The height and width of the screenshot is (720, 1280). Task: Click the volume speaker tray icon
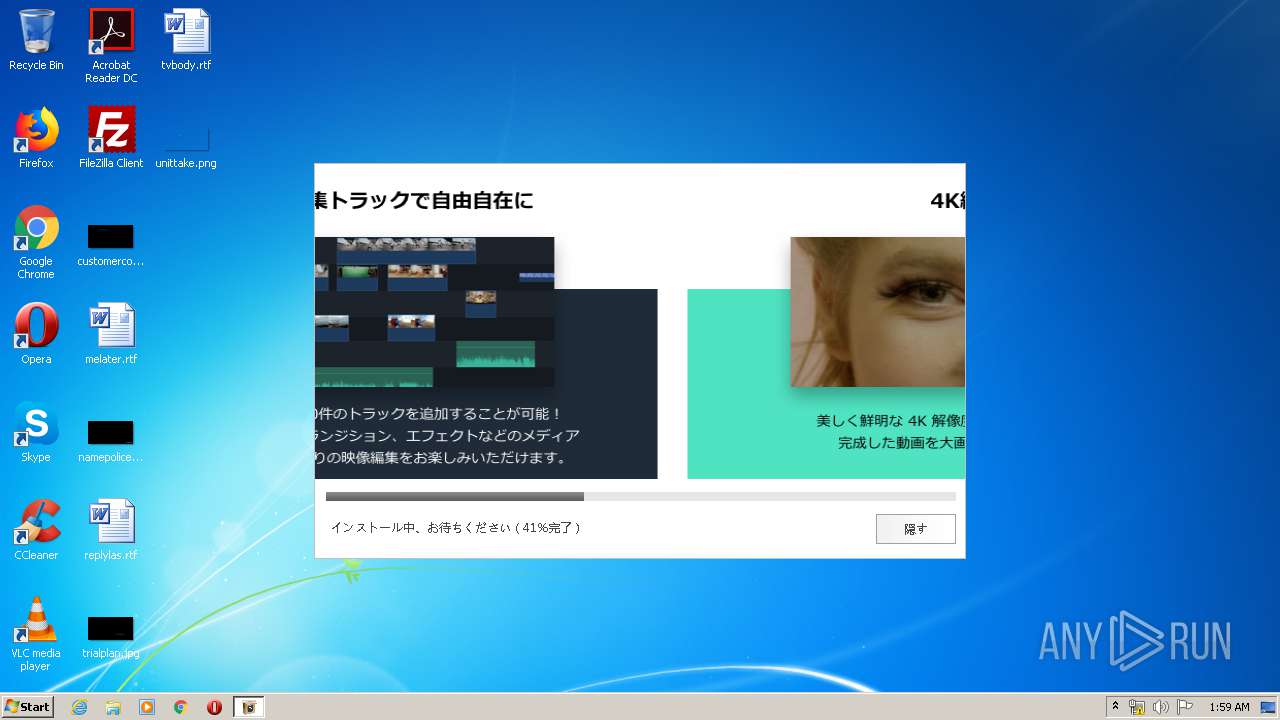(x=1160, y=707)
